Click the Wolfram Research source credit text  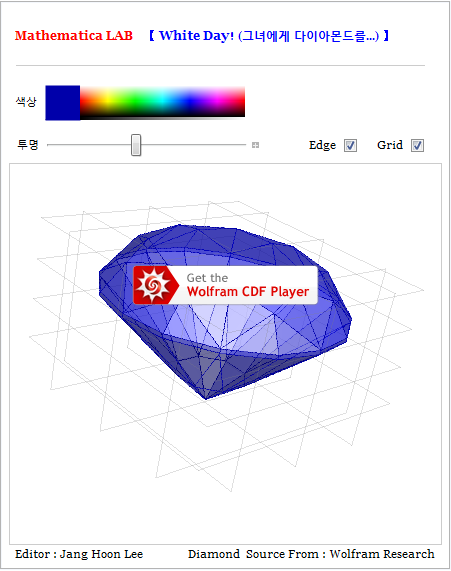pyautogui.click(x=382, y=554)
